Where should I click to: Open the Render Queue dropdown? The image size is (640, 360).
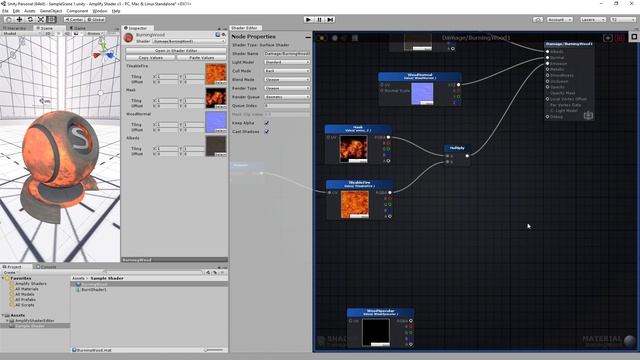287,97
